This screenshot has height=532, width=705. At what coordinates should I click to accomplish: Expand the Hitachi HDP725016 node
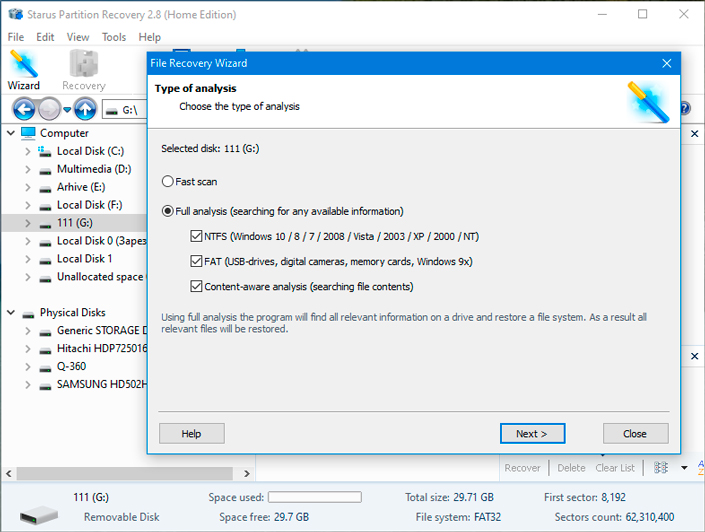point(27,349)
